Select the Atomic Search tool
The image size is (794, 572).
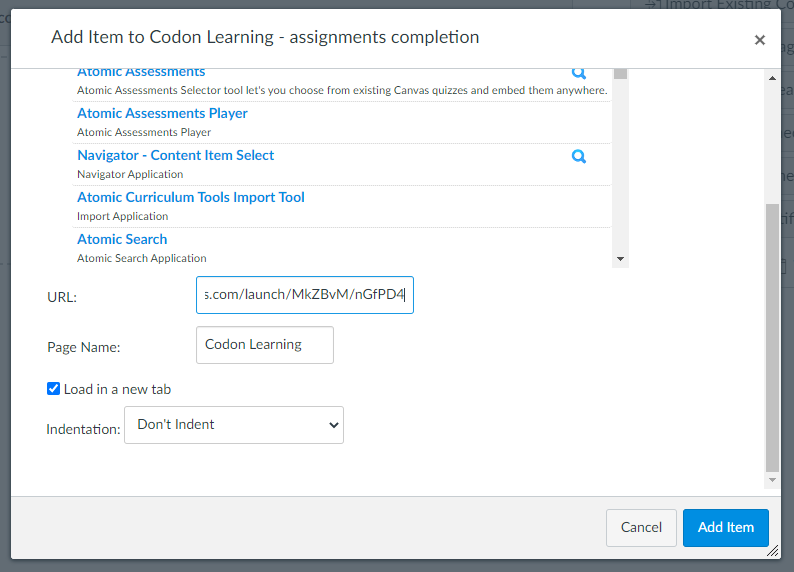(x=122, y=239)
